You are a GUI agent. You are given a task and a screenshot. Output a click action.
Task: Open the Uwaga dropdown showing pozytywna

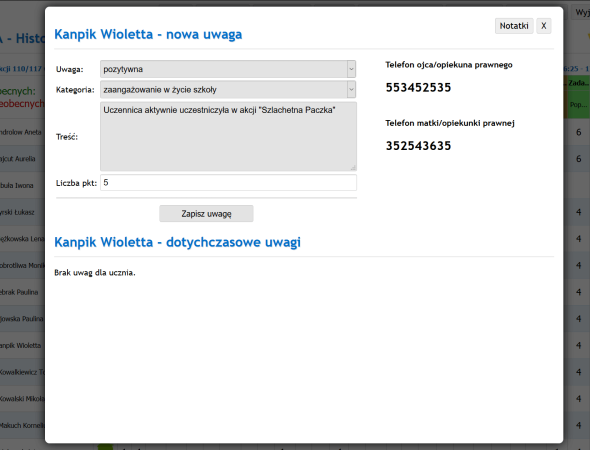coord(228,69)
